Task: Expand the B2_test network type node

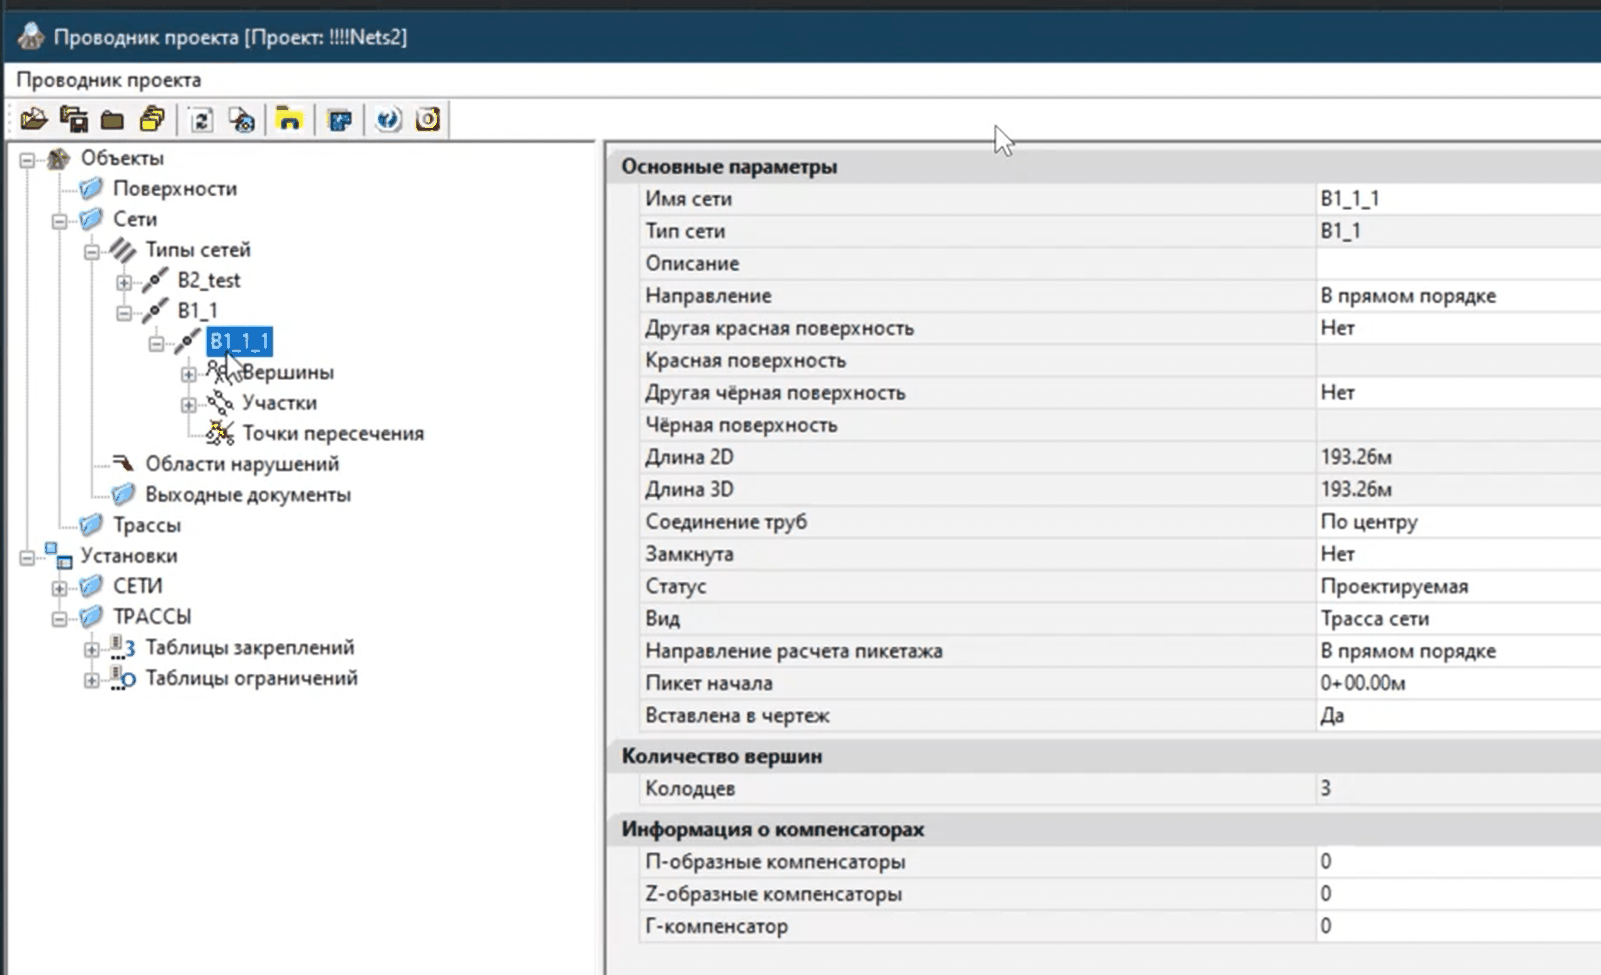Action: (124, 282)
